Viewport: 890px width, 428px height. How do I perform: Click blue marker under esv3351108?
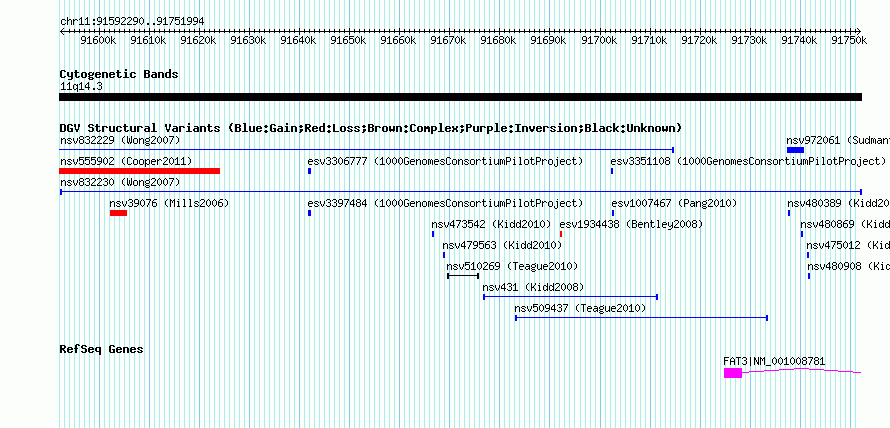point(612,171)
